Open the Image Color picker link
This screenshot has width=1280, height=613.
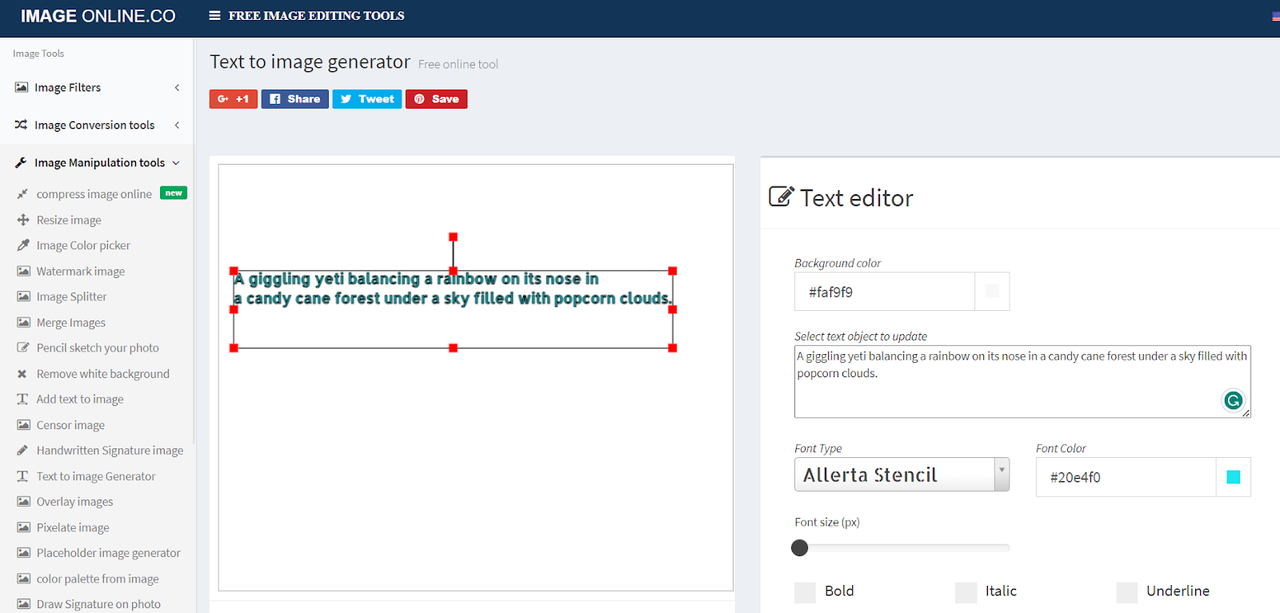tap(83, 245)
